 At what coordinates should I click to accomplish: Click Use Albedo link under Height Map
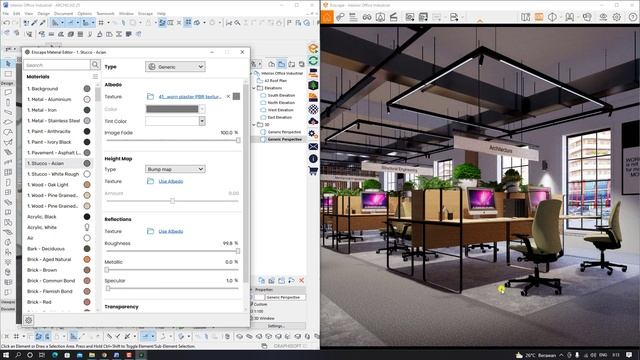click(171, 181)
